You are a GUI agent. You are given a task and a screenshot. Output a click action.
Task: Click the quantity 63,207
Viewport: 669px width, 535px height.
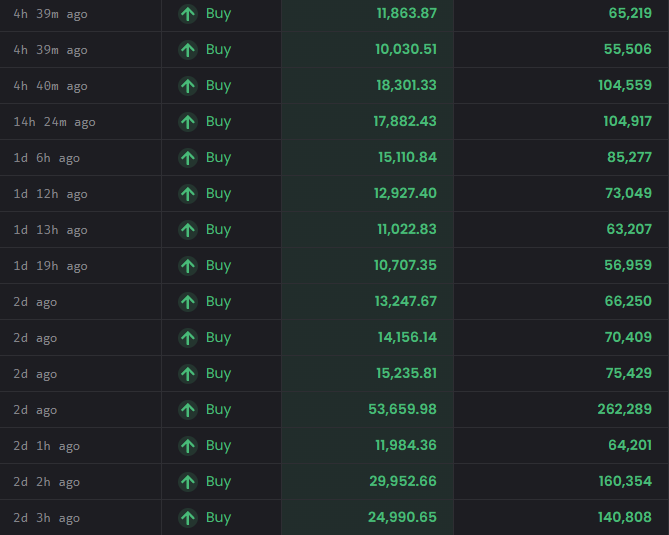click(629, 230)
